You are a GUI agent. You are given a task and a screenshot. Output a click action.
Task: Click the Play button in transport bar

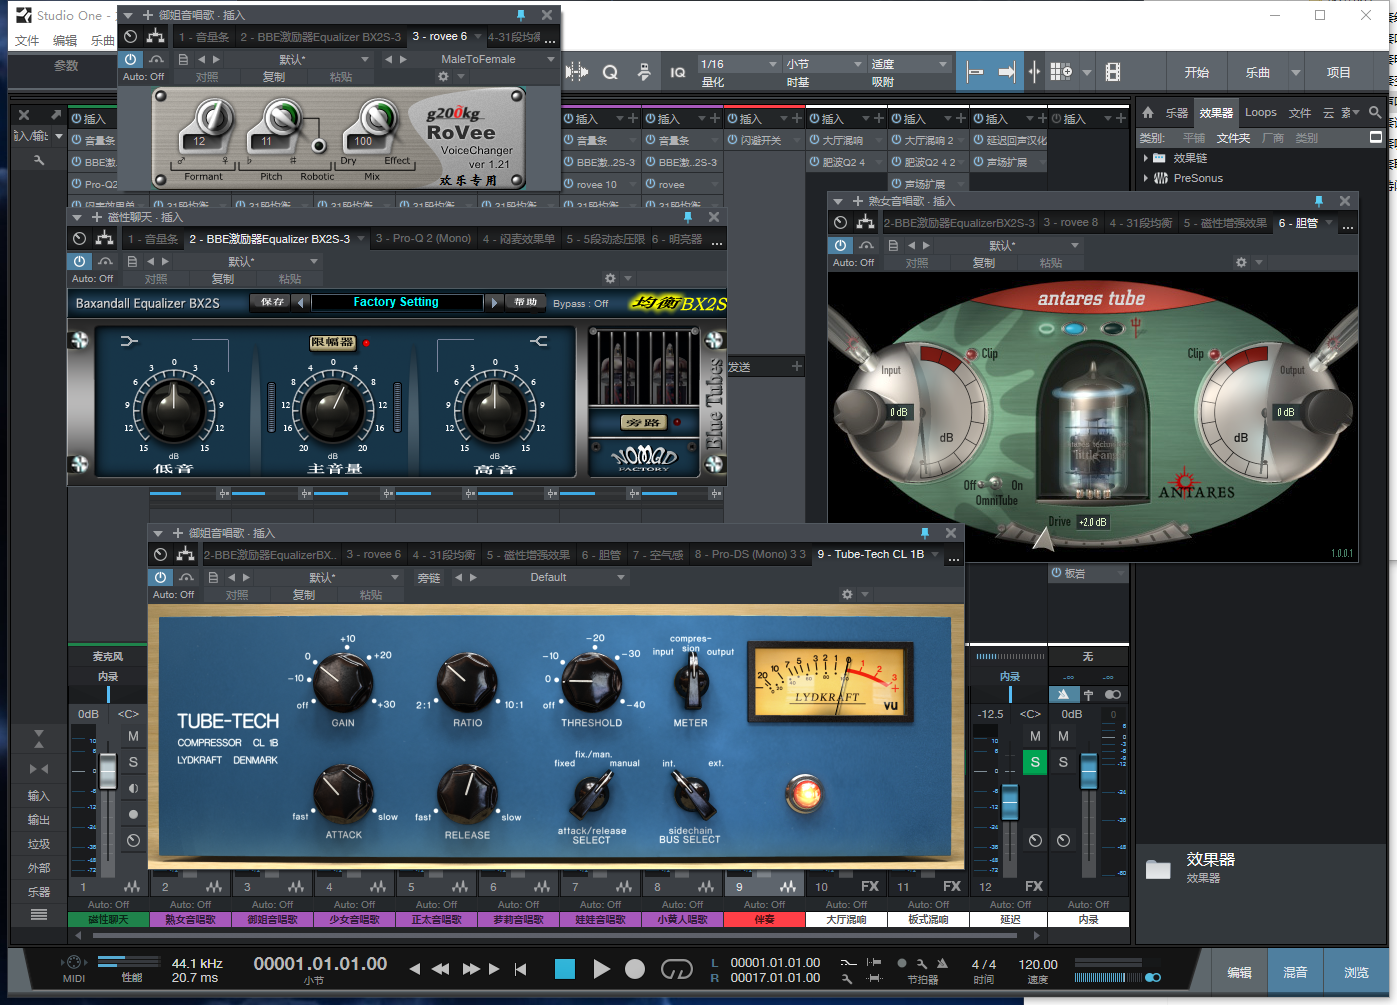point(601,969)
